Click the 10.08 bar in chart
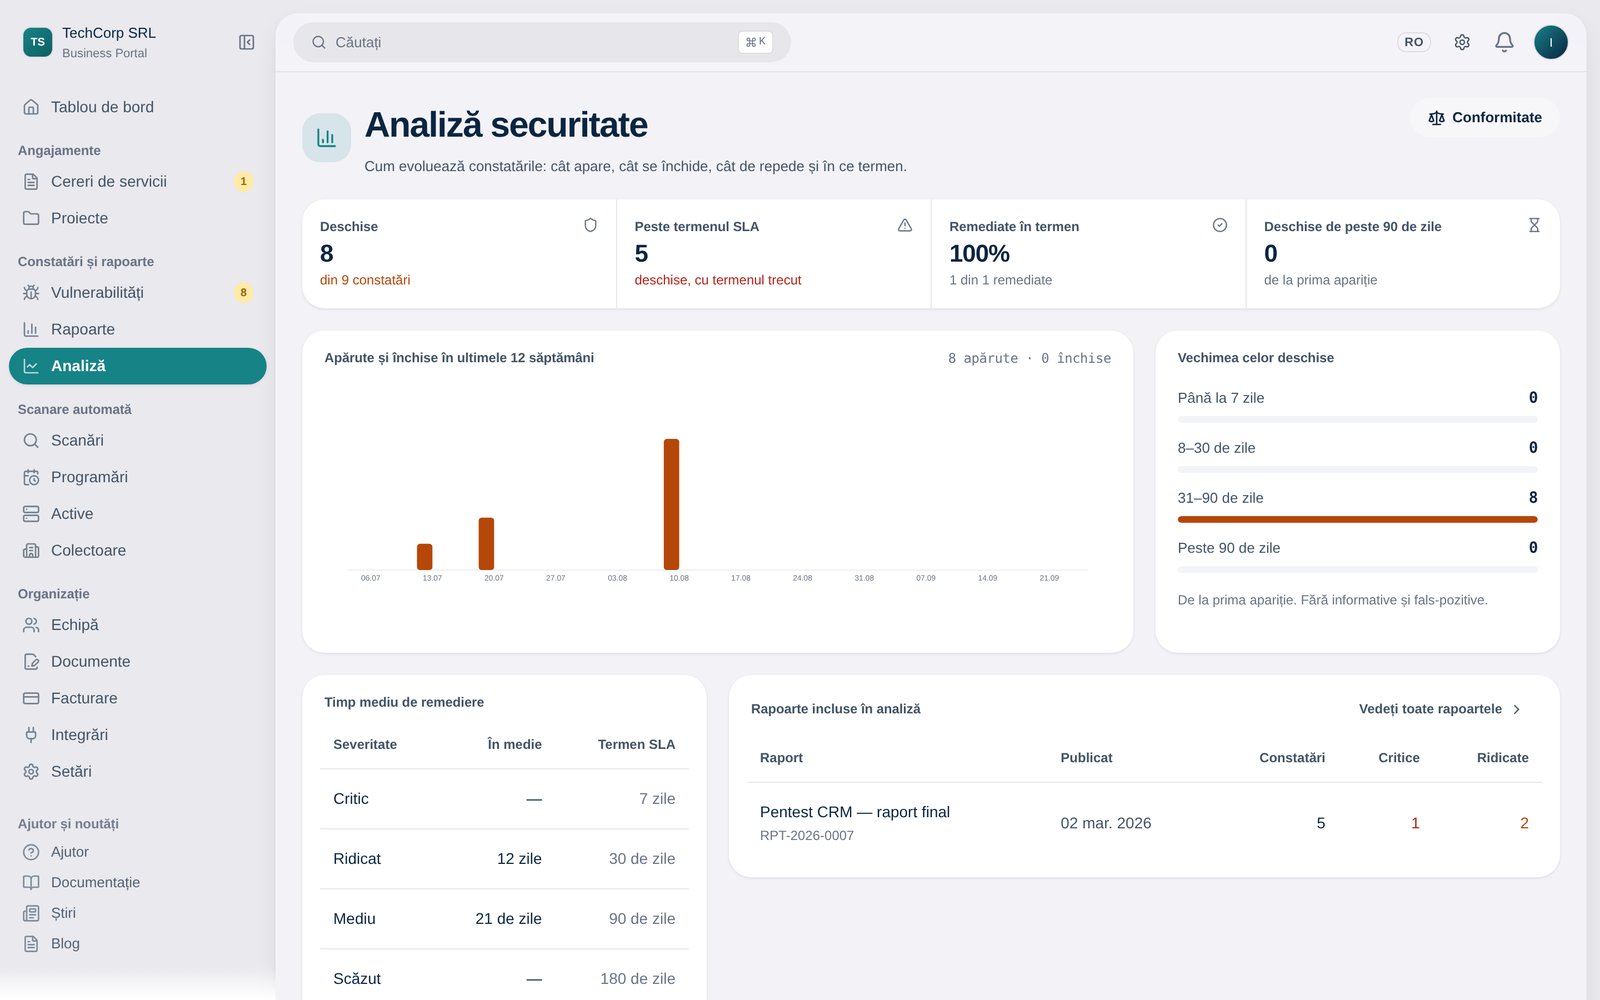Screen dimensions: 1600x1000 [x=671, y=504]
